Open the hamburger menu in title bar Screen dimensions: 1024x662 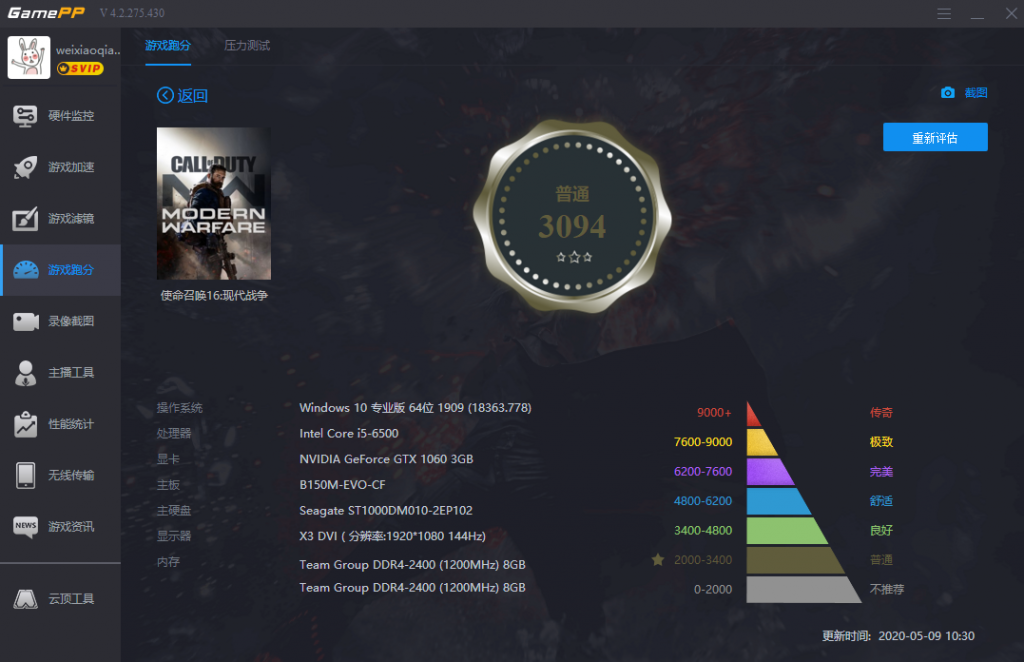click(x=944, y=14)
